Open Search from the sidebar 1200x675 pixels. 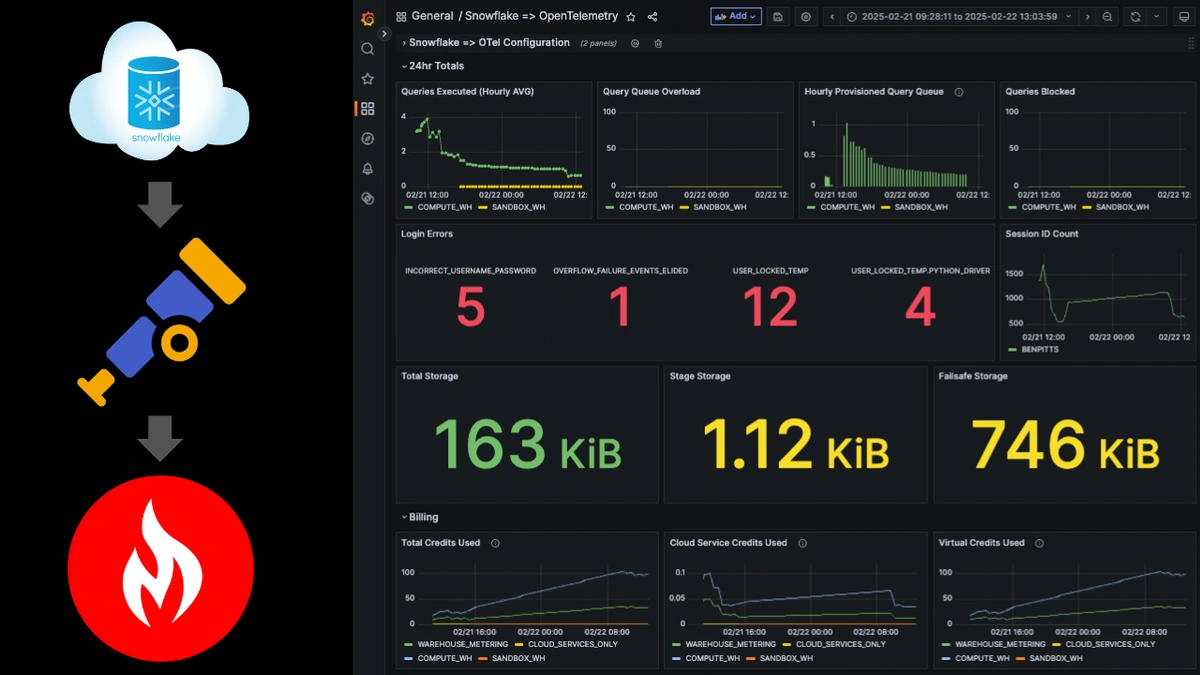[367, 48]
